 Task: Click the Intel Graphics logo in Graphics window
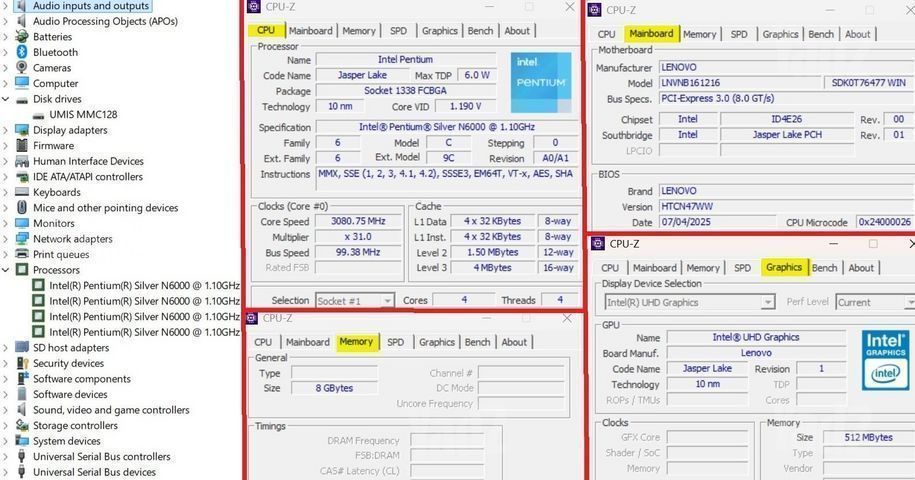coord(885,360)
